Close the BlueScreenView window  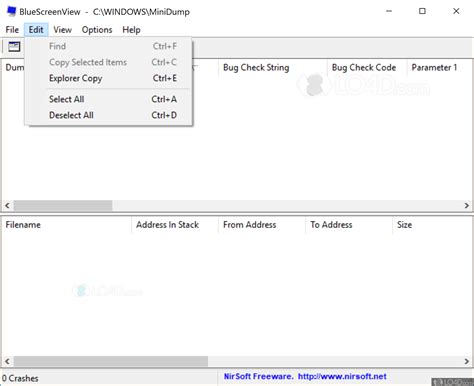pyautogui.click(x=456, y=11)
